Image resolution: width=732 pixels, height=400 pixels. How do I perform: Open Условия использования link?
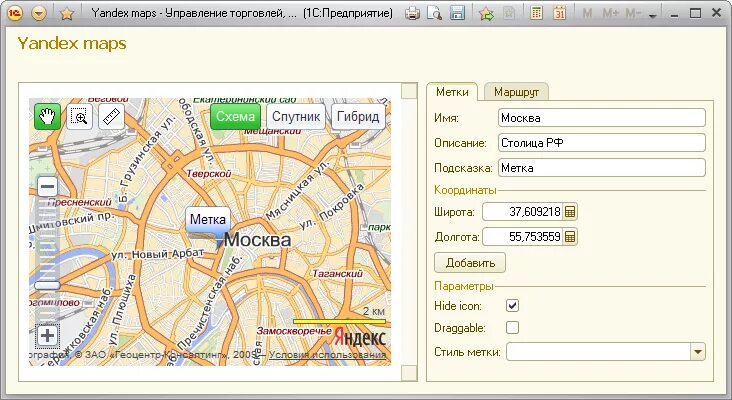click(327, 355)
